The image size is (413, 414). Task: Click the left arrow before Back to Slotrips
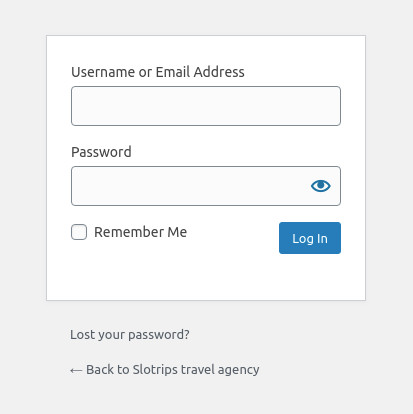[76, 371]
